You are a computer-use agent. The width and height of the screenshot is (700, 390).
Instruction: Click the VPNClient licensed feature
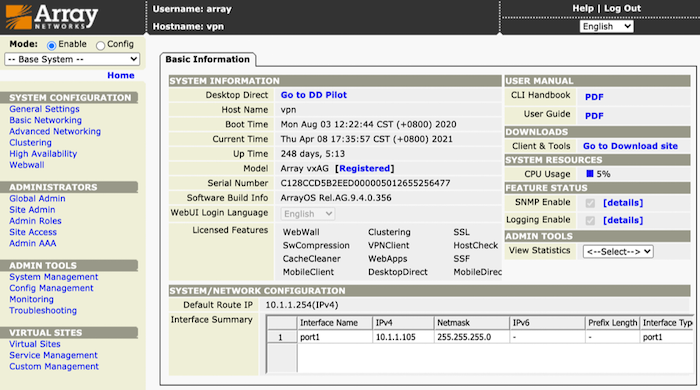click(388, 245)
